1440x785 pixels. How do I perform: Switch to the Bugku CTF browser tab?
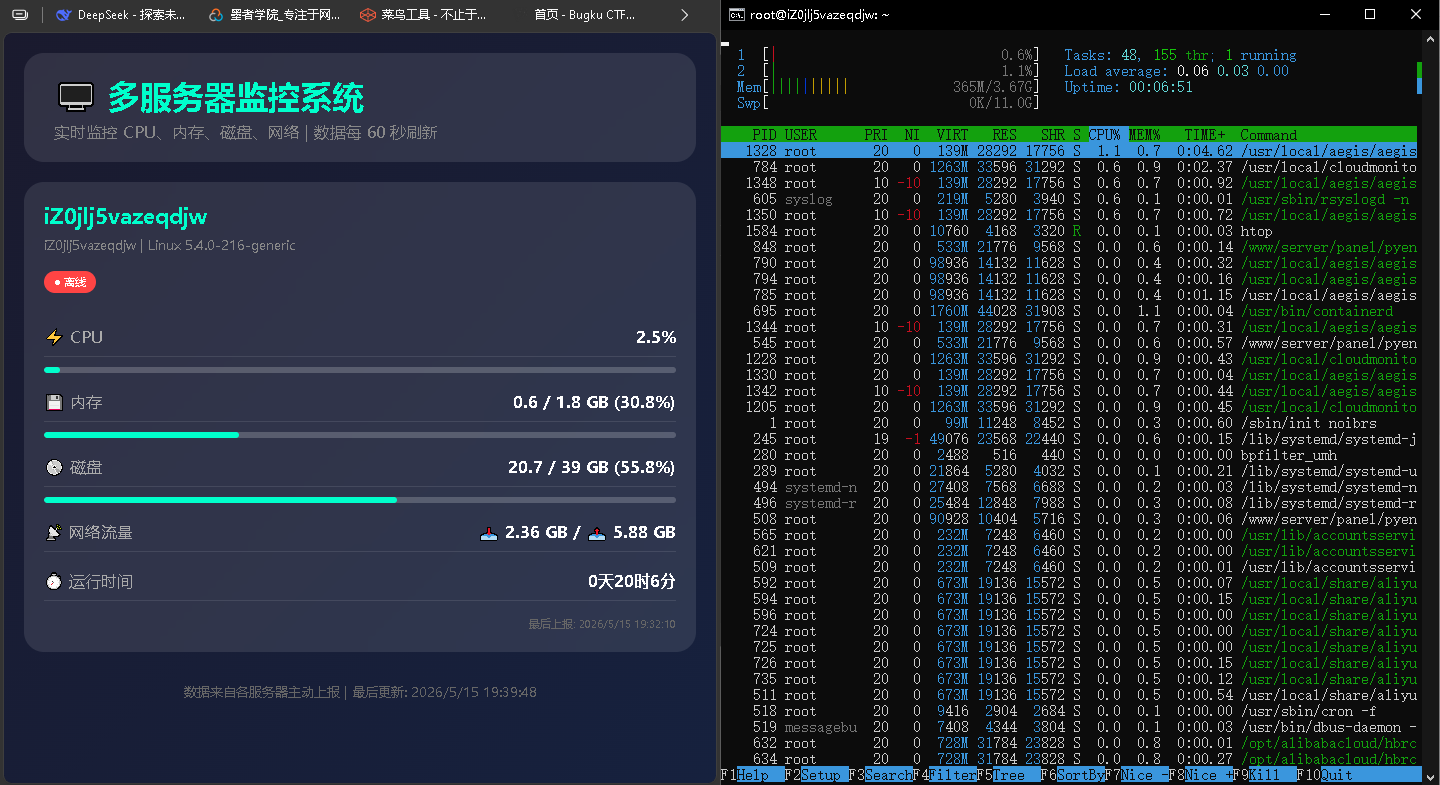click(578, 15)
